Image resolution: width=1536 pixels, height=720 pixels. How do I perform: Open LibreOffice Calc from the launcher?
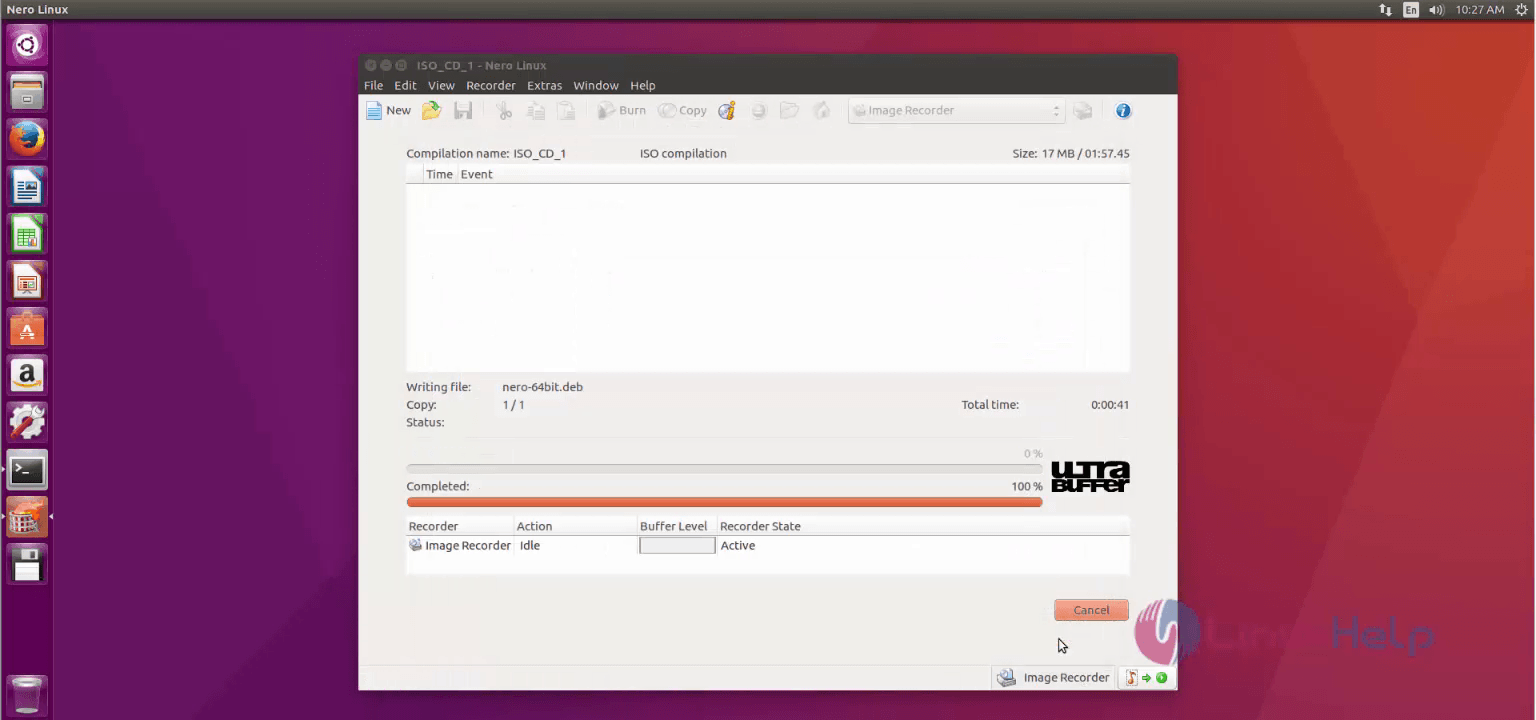(27, 234)
